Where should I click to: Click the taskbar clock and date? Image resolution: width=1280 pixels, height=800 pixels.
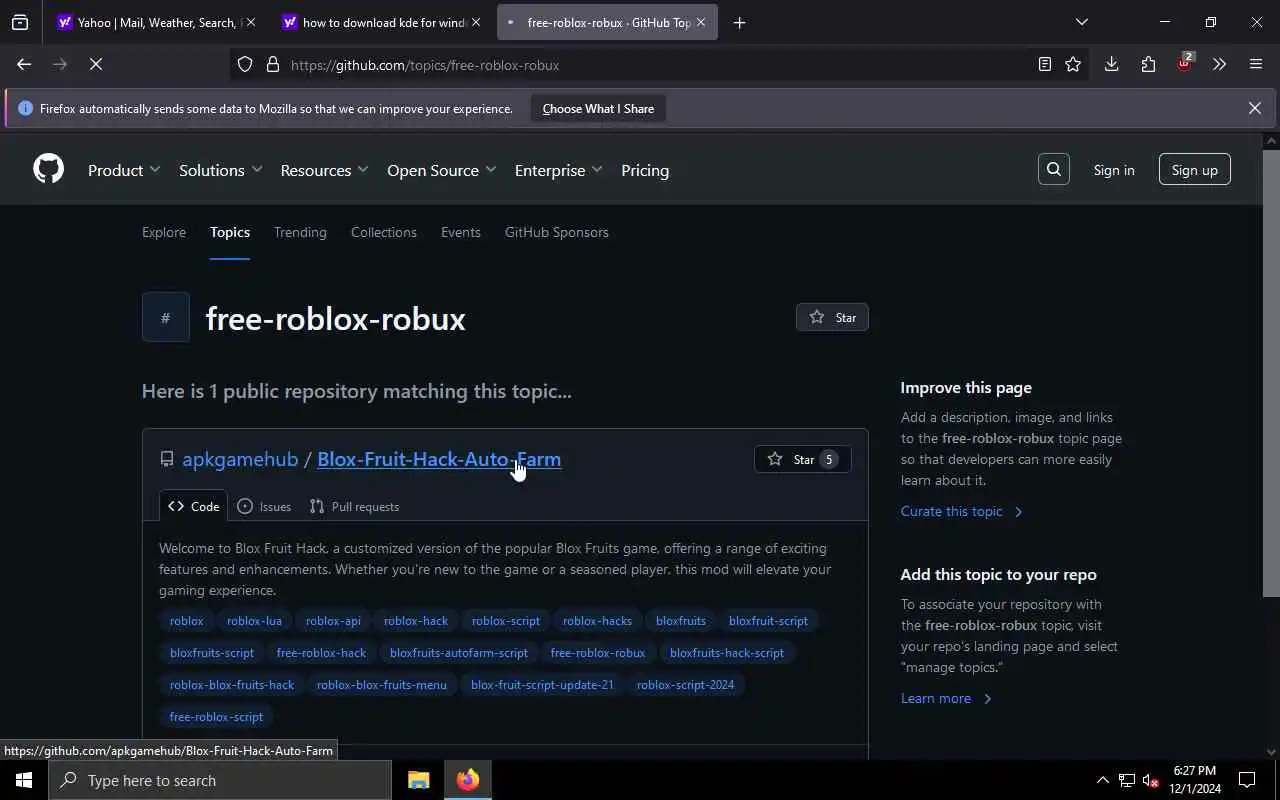pyautogui.click(x=1195, y=780)
